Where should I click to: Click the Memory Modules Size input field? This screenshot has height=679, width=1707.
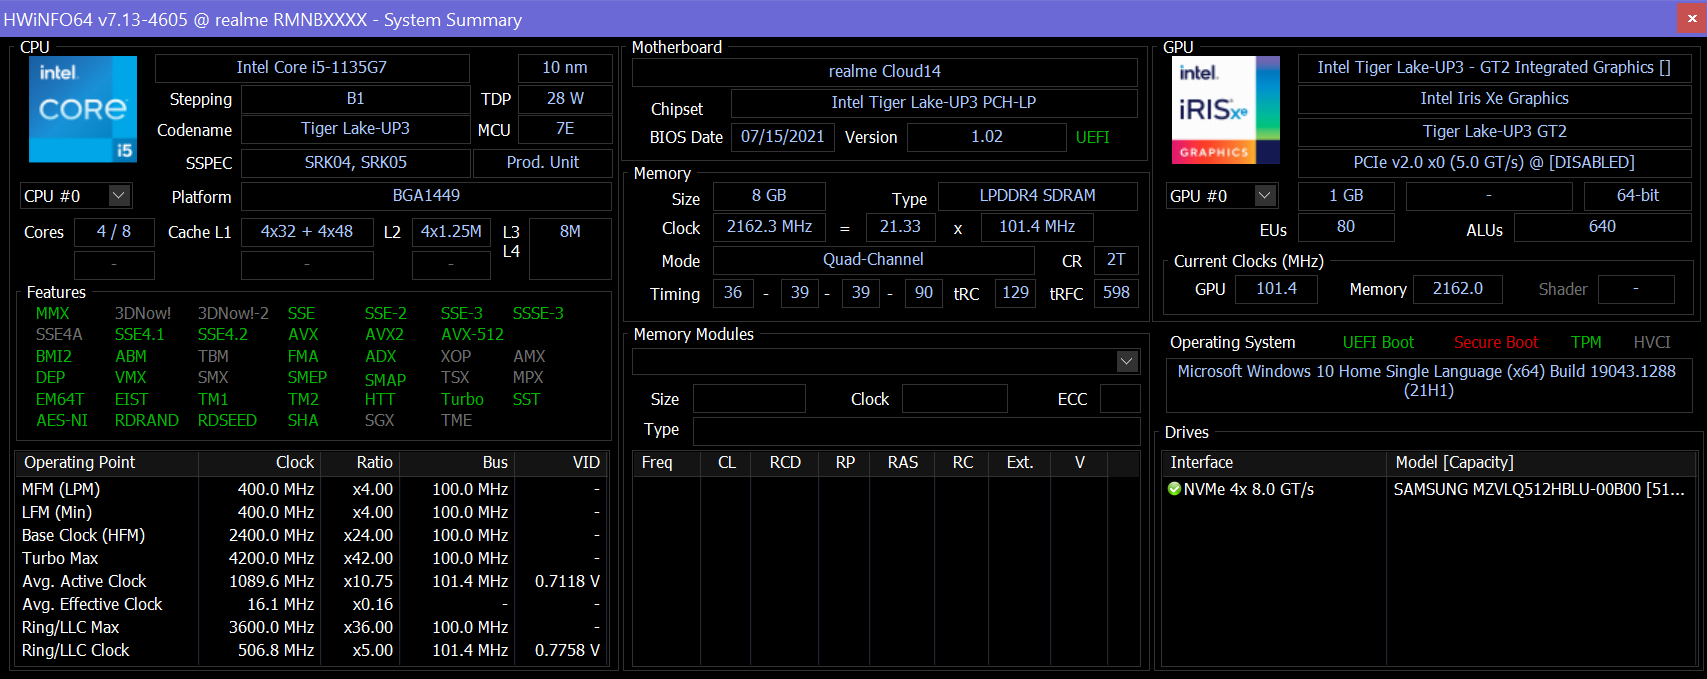point(749,399)
